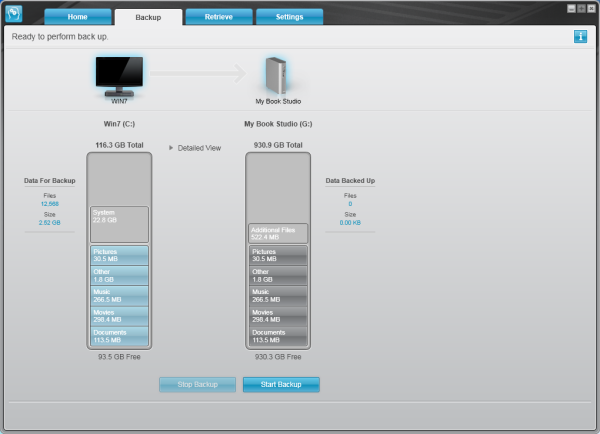Click the My Book Studio (G:) heading
The image size is (600, 434).
pyautogui.click(x=278, y=124)
